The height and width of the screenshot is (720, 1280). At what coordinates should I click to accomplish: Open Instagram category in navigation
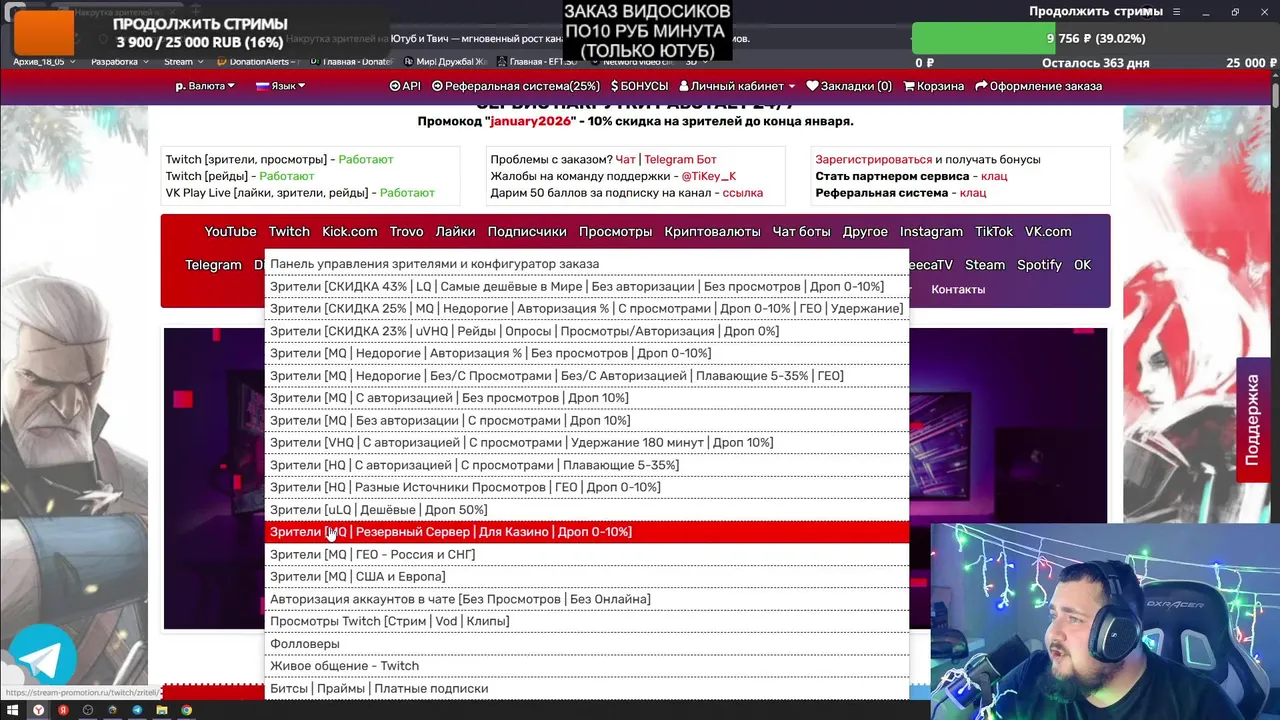[x=931, y=231]
